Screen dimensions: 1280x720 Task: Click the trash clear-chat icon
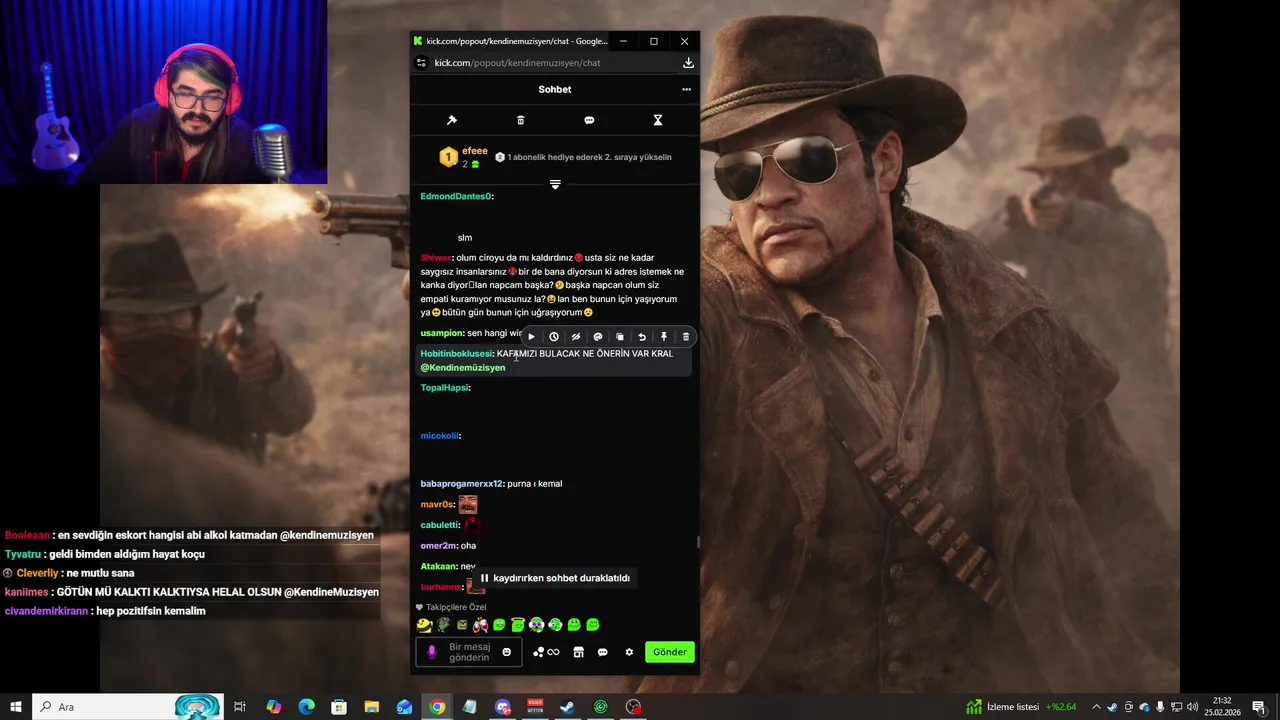pos(520,120)
